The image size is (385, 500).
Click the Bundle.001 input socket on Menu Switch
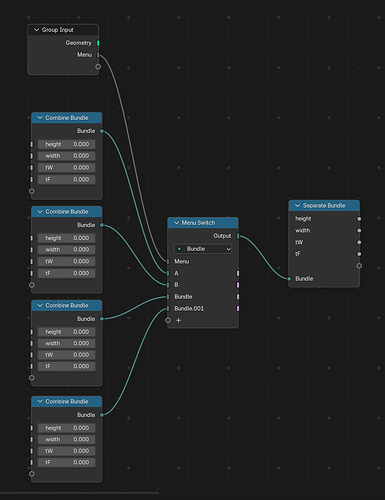coord(168,309)
